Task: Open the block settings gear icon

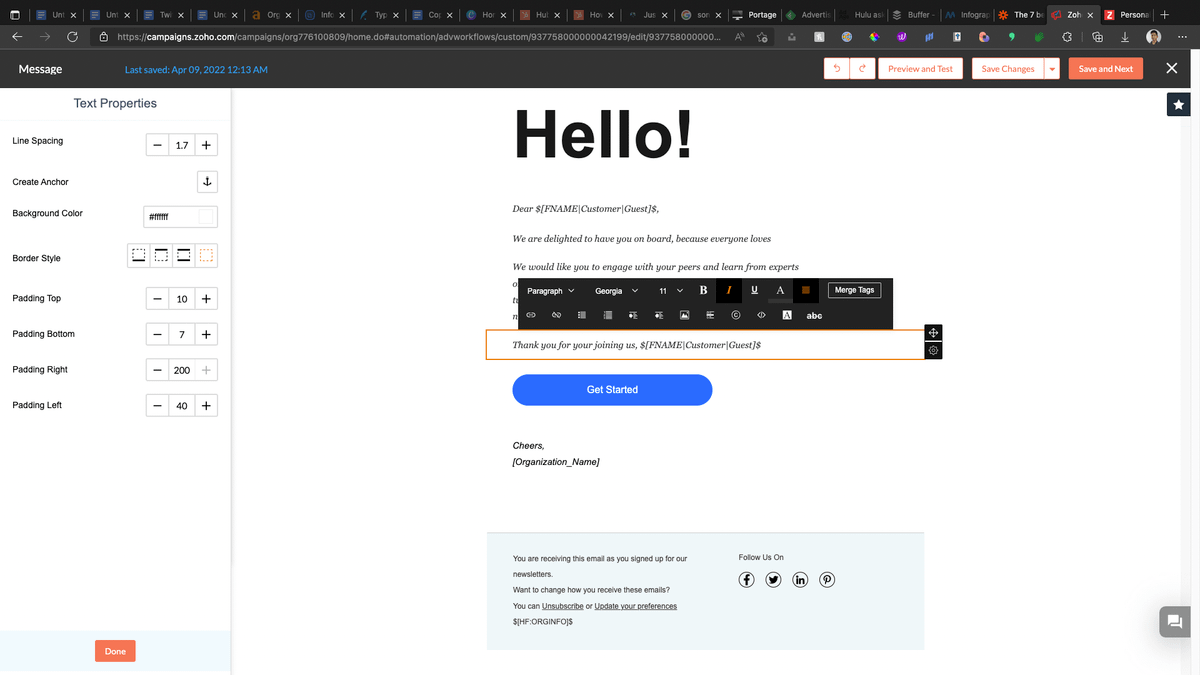Action: tap(932, 351)
